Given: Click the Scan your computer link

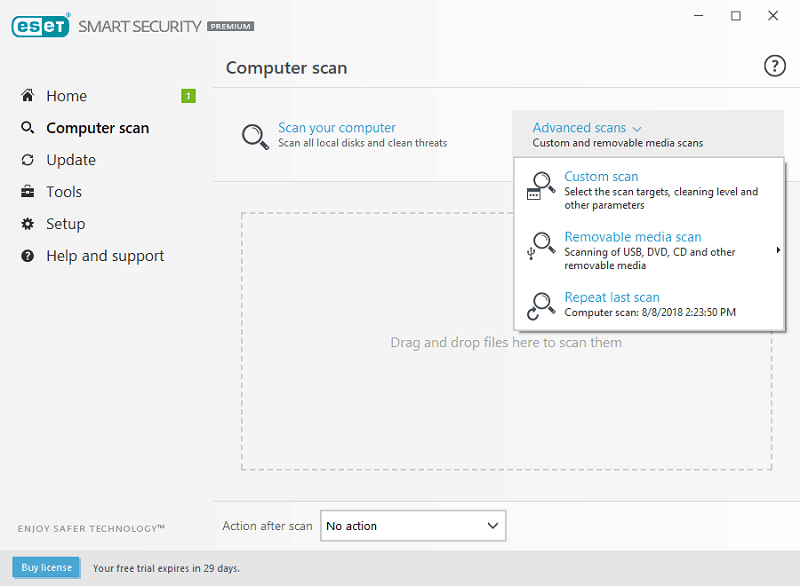Looking at the screenshot, I should [x=337, y=128].
